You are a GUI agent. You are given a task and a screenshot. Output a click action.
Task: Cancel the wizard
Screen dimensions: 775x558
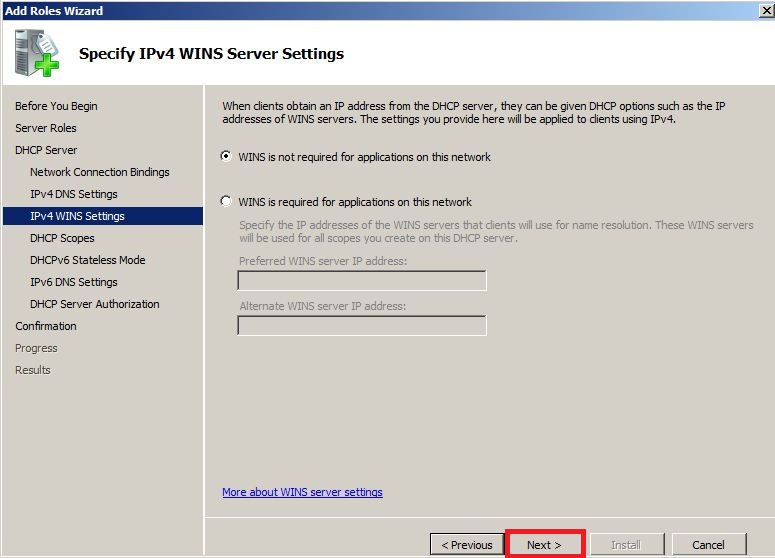coord(708,545)
